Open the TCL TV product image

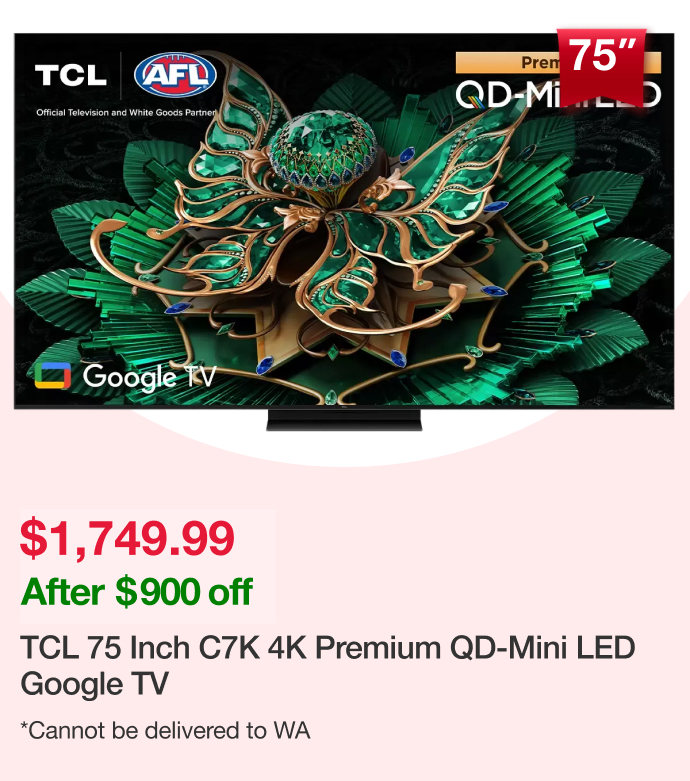click(x=344, y=232)
